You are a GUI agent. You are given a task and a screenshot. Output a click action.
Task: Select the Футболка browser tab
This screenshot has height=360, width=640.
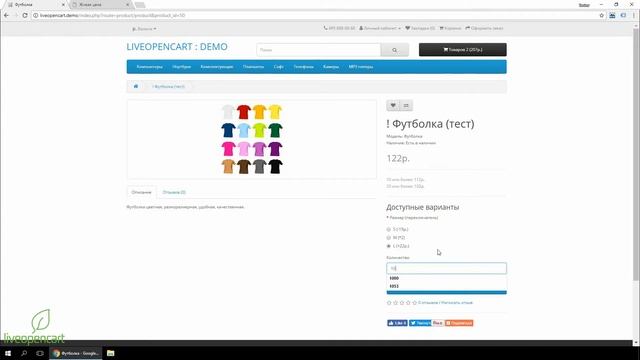click(x=35, y=4)
